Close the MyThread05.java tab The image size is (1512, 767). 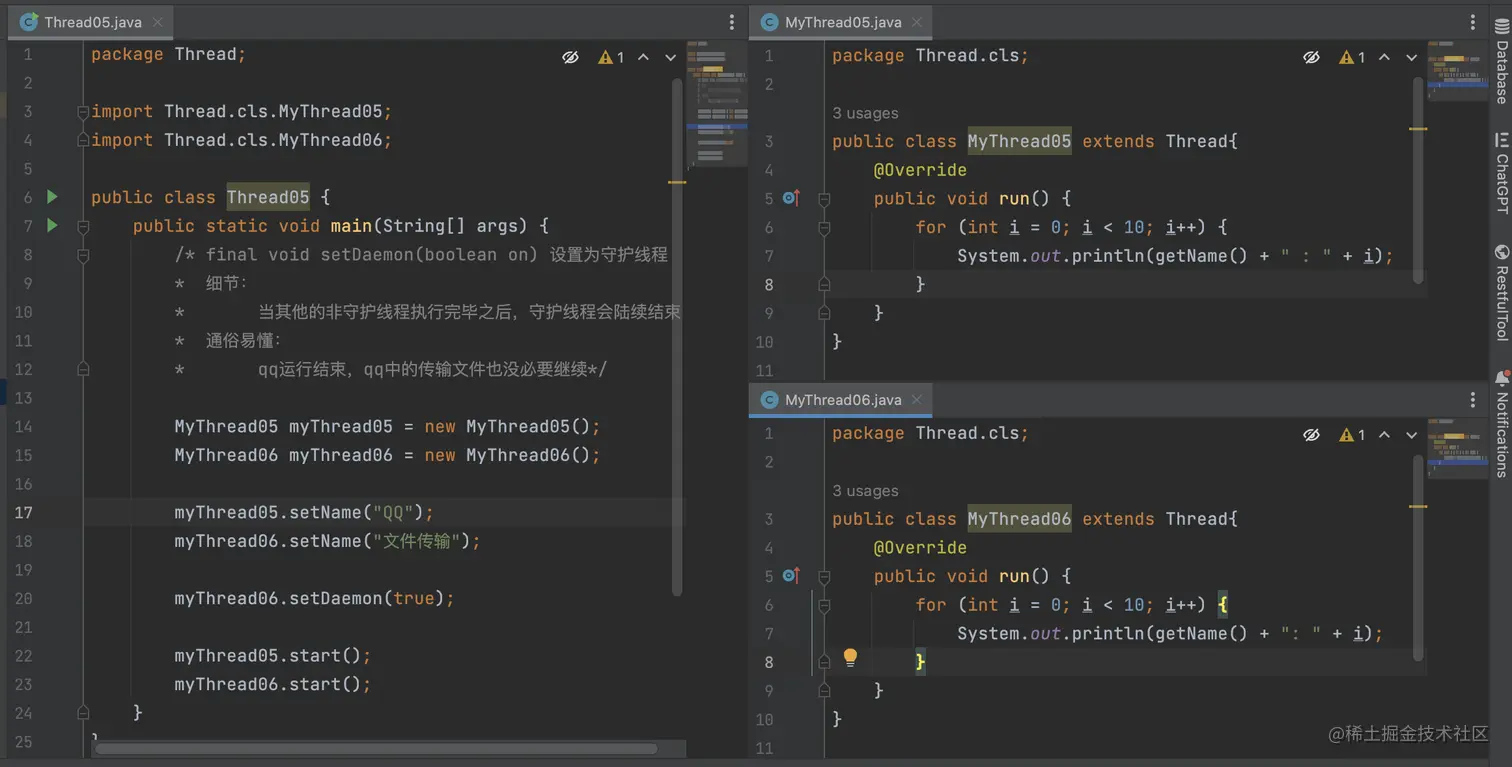tap(916, 21)
